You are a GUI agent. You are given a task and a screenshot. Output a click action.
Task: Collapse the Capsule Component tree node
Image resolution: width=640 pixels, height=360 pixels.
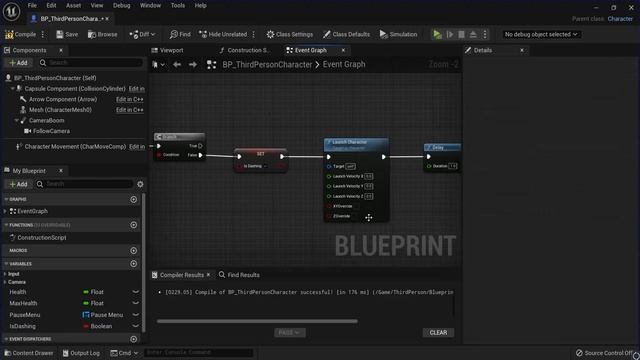point(12,89)
